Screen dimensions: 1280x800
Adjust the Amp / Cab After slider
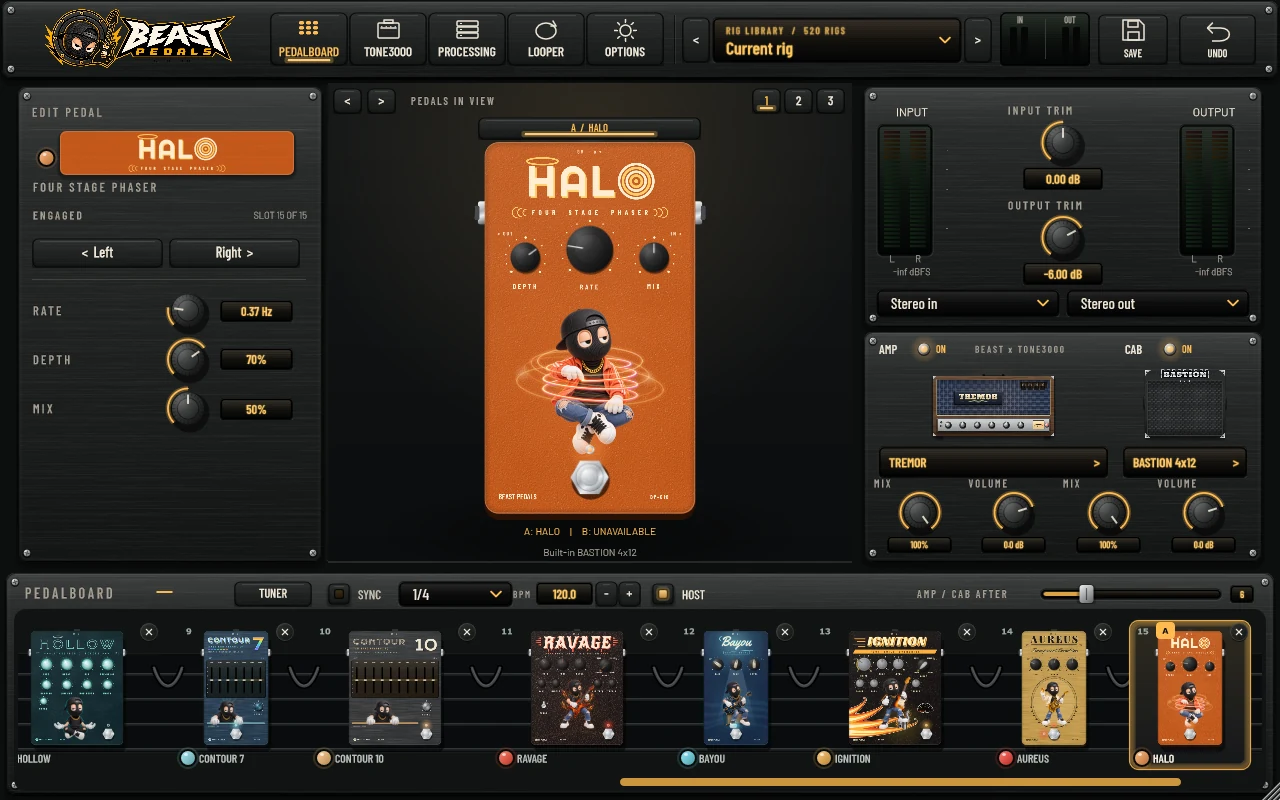[x=1130, y=594]
